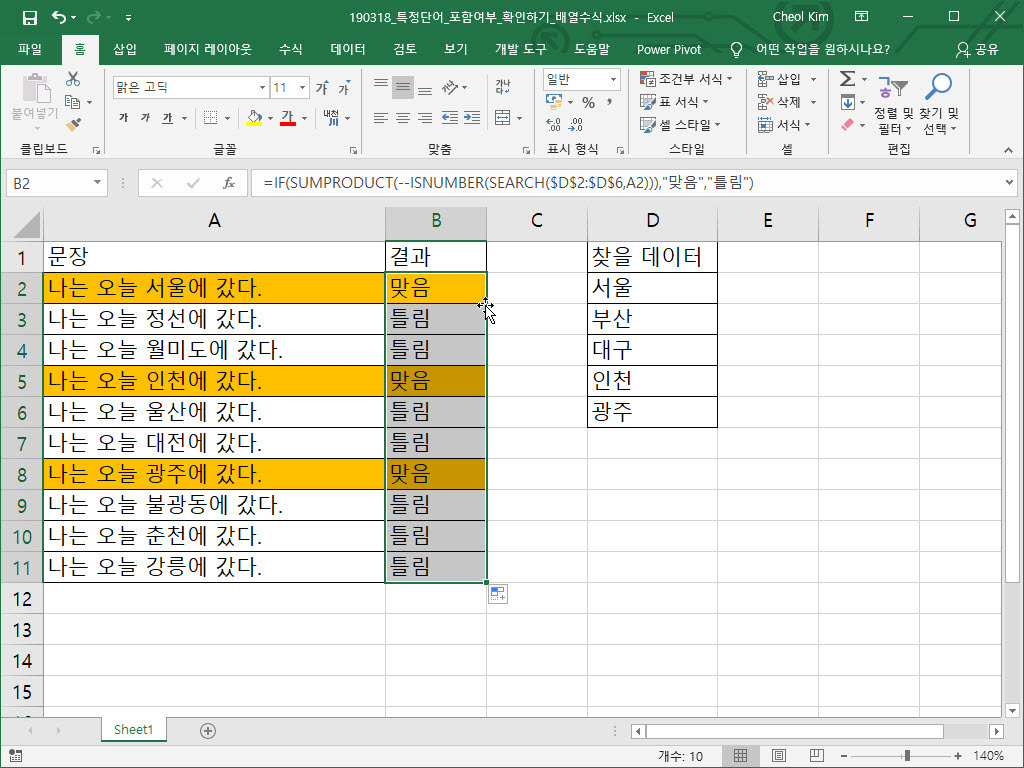
Task: Click the increase indent icon
Action: pyautogui.click(x=471, y=118)
